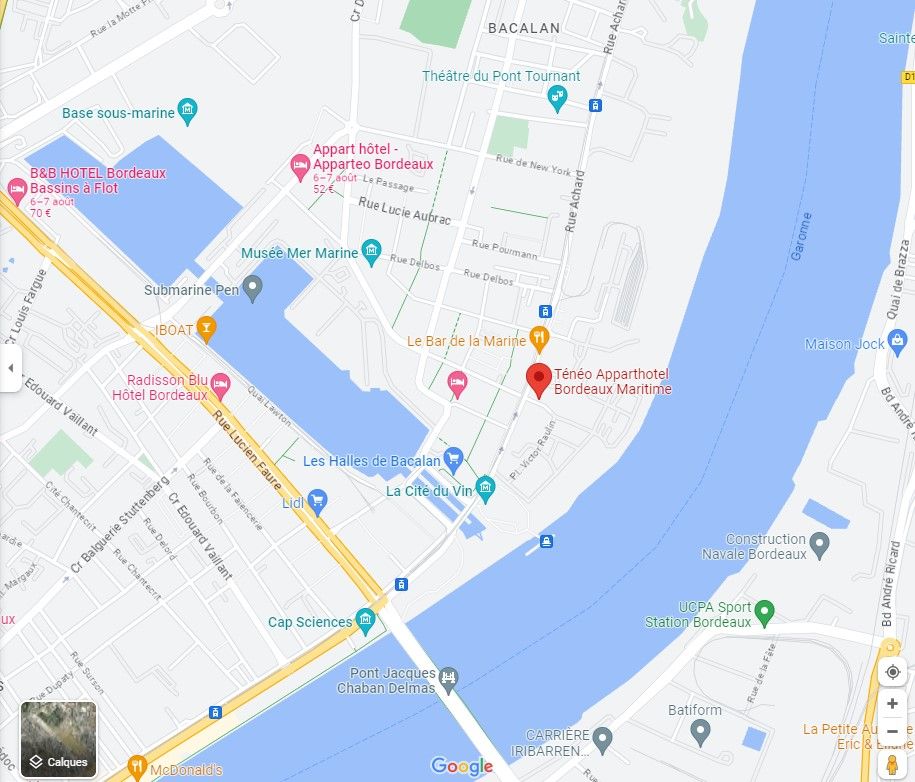This screenshot has width=915, height=782.
Task: Click the IBOAT bar marker
Action: [x=206, y=329]
